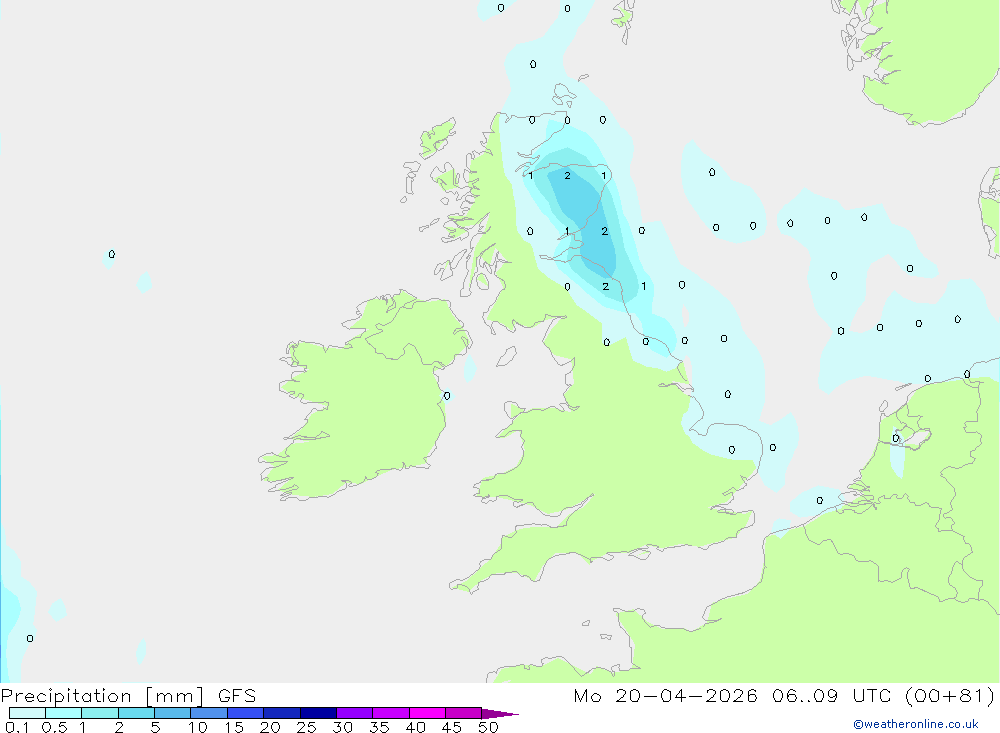This screenshot has width=1000, height=733.
Task: Click the legend label '0.5'
Action: 54,727
